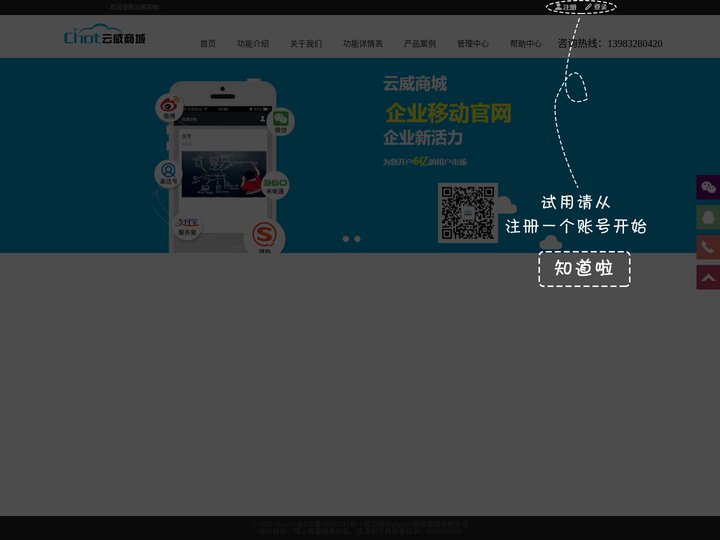Open the 管理中心 menu item
This screenshot has width=720, height=540.
472,44
